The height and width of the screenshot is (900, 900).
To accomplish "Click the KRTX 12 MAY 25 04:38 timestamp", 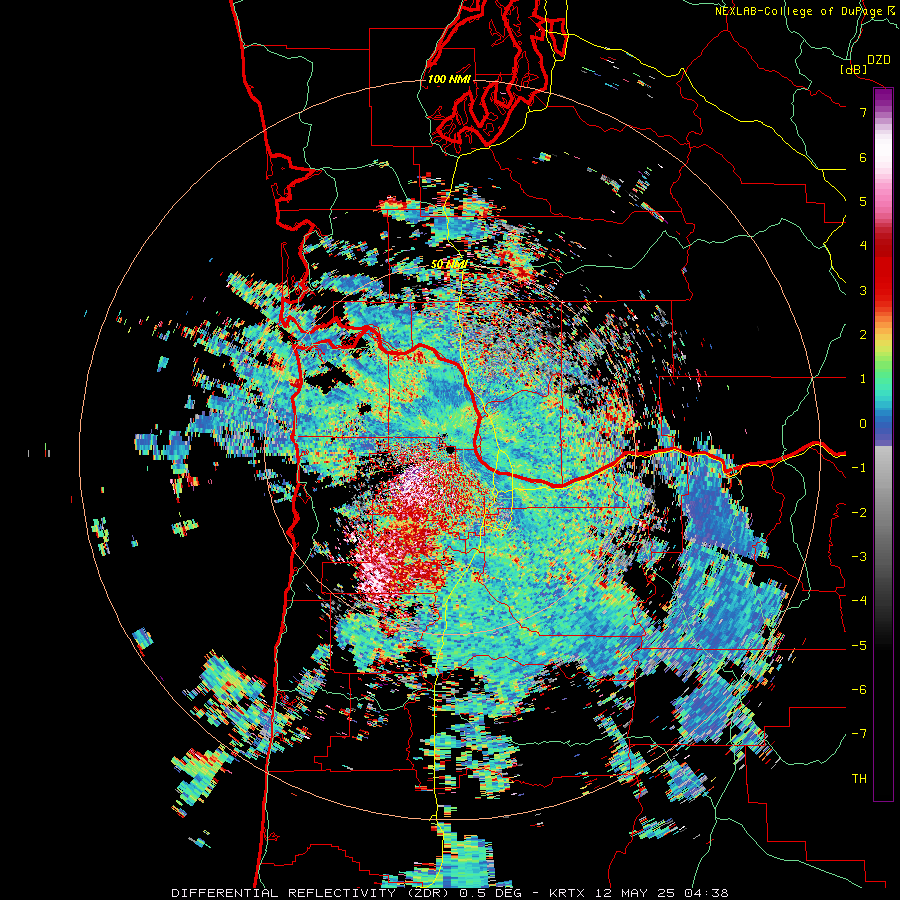I will [639, 893].
